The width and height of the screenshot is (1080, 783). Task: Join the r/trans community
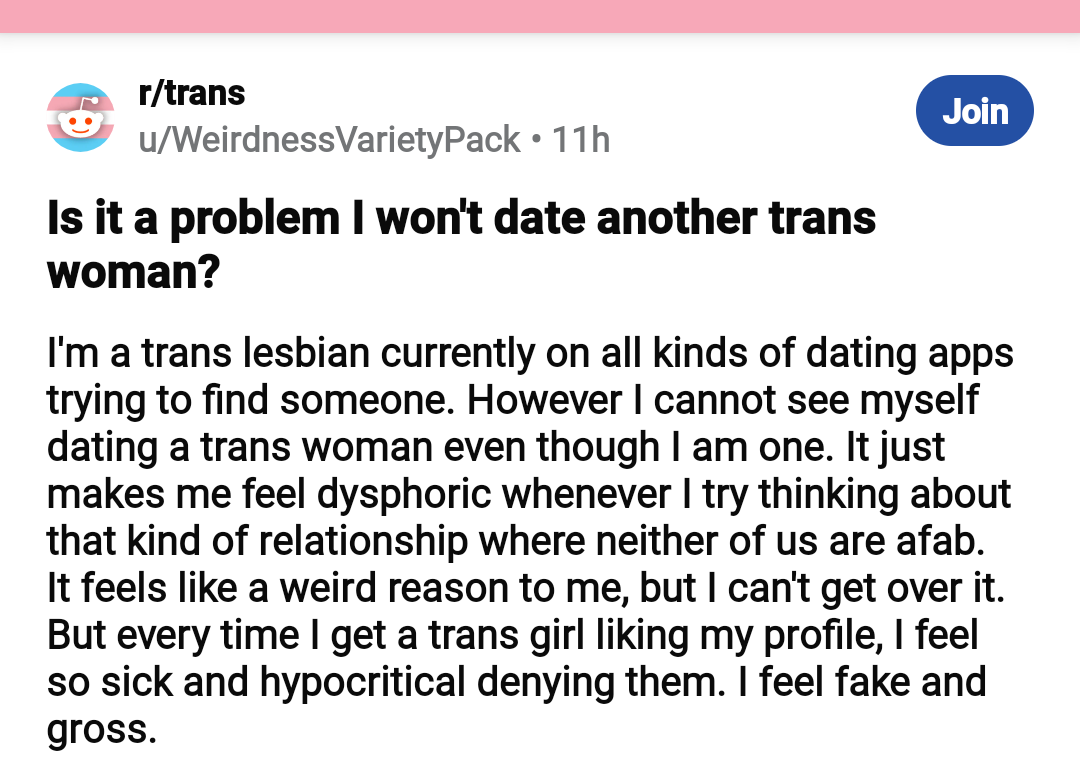975,110
